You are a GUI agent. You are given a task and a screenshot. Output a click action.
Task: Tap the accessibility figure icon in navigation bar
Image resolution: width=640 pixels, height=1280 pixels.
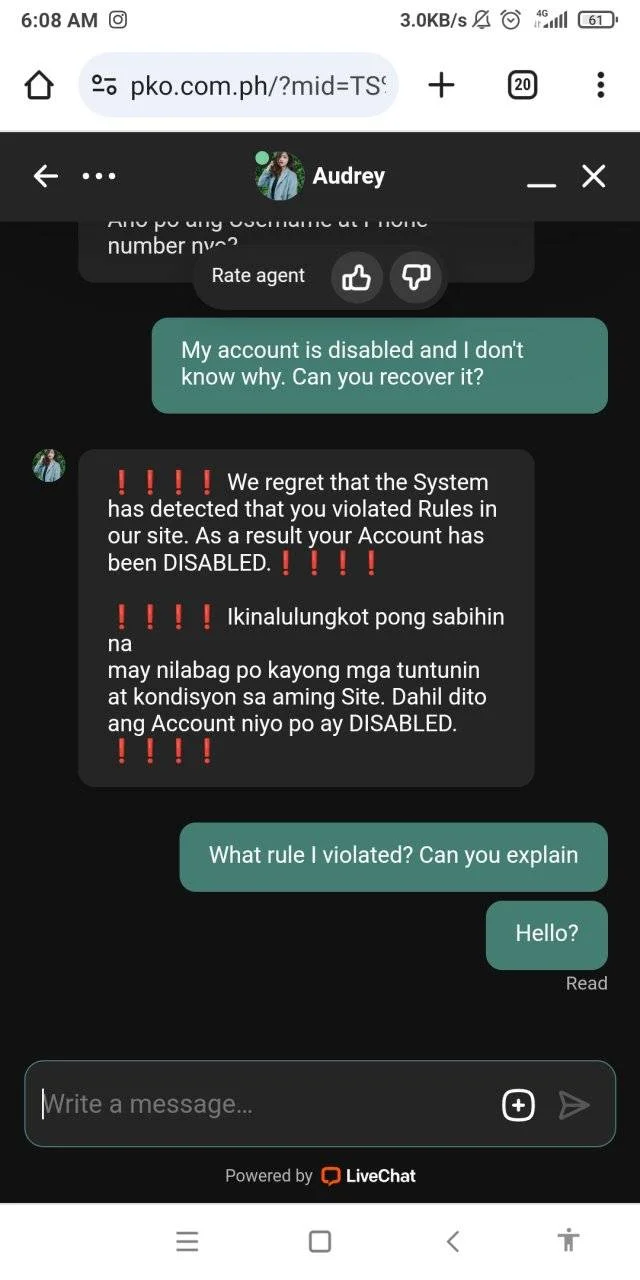[x=568, y=1241]
